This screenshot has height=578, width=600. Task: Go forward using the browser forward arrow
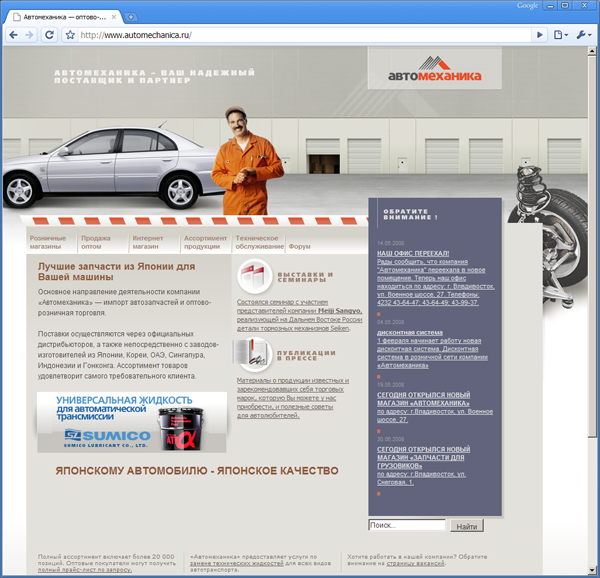(x=29, y=35)
